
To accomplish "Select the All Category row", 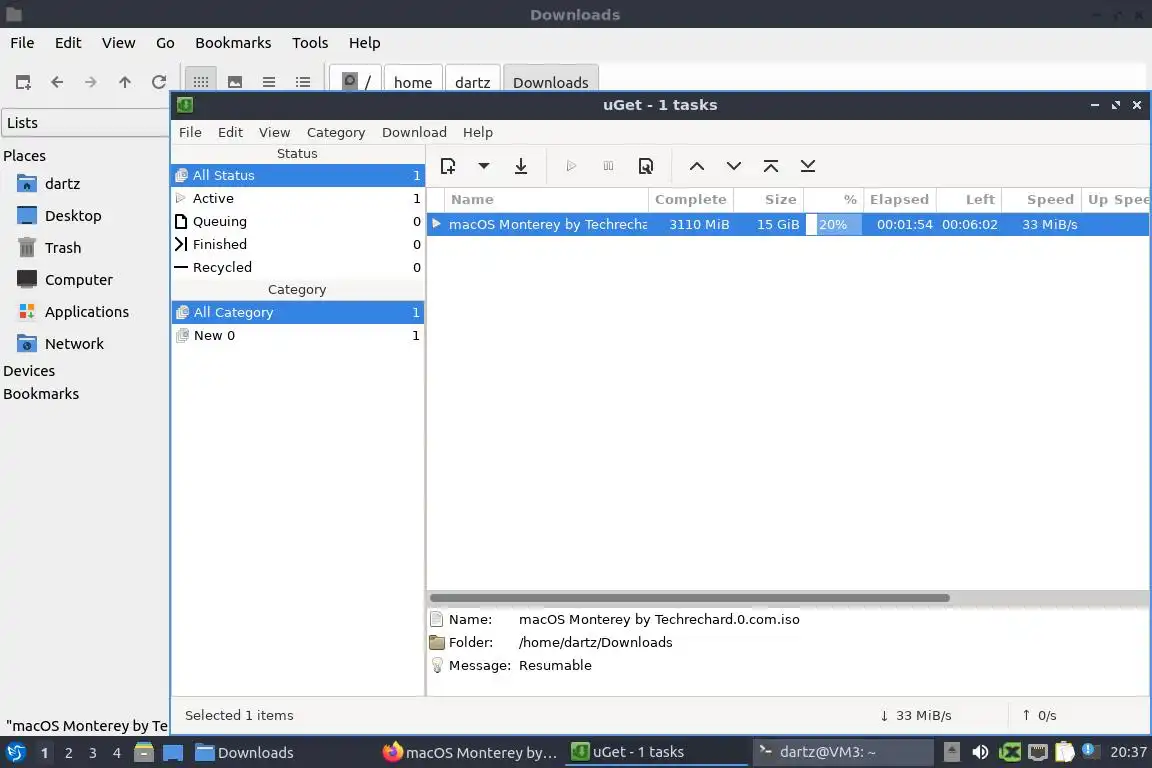I will pos(298,312).
